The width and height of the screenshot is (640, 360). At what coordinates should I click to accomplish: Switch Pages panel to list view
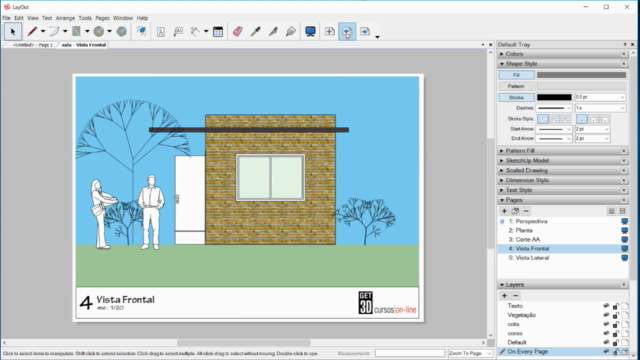click(611, 211)
